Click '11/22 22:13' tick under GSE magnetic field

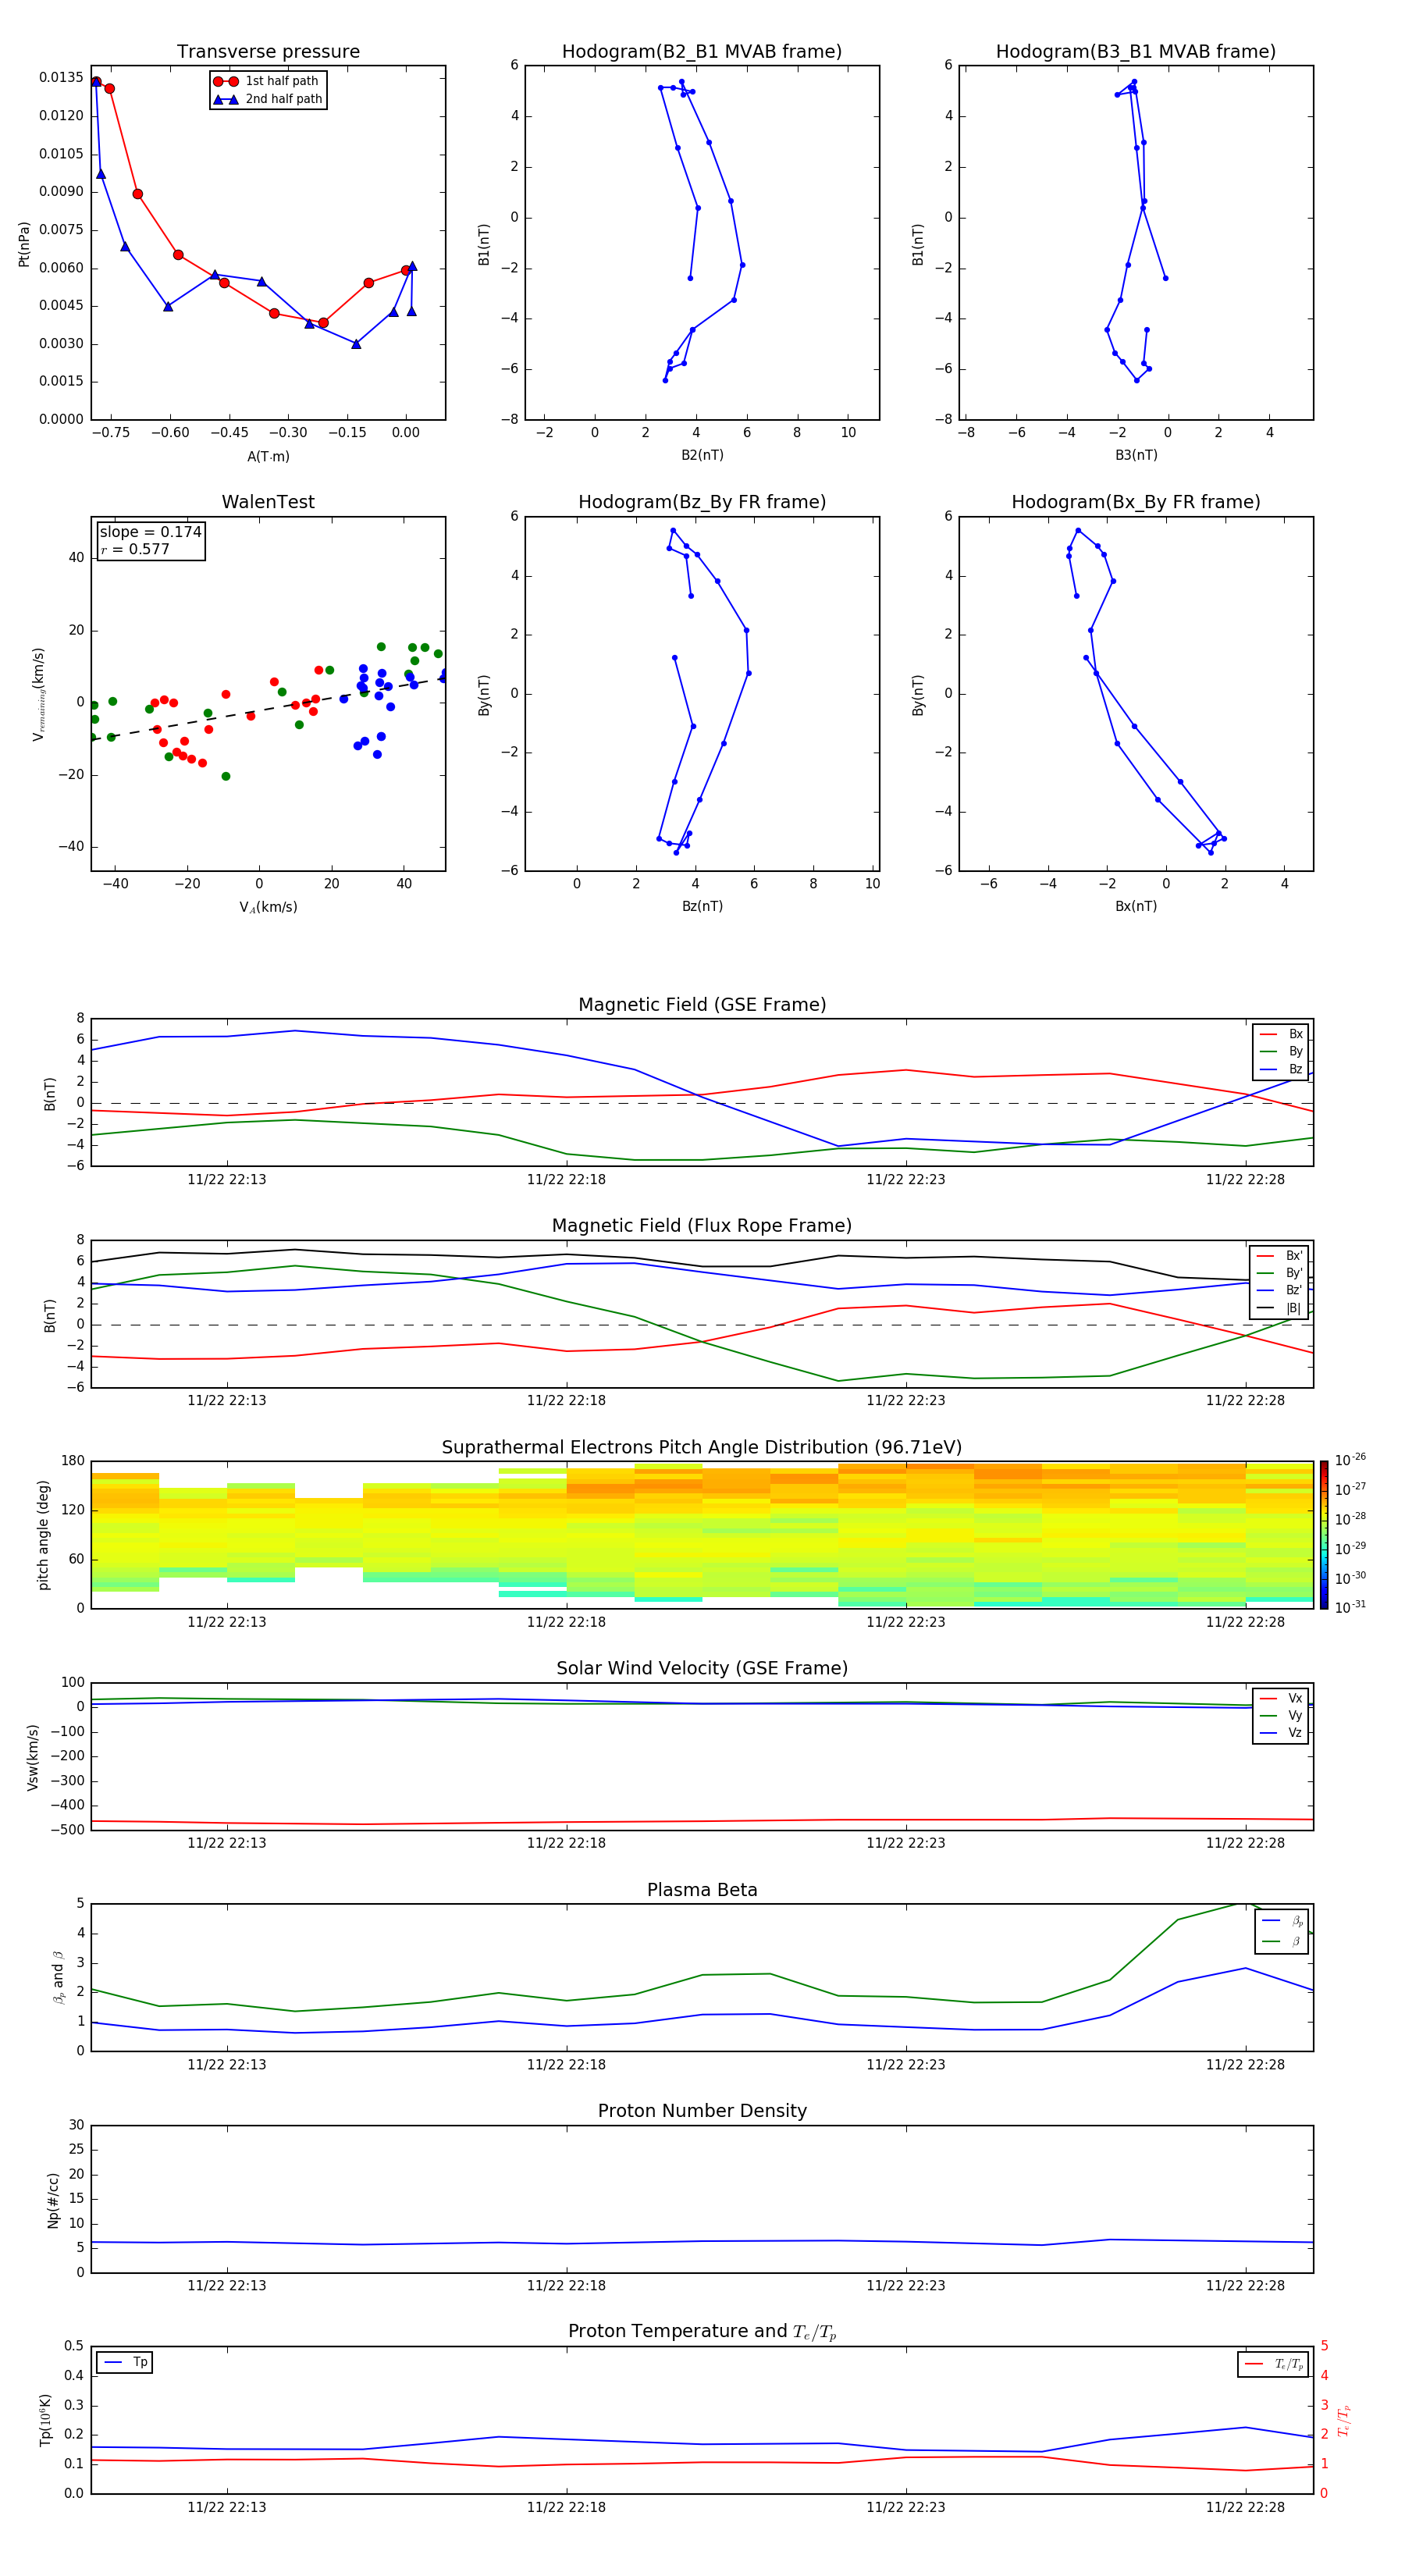pyautogui.click(x=227, y=1180)
